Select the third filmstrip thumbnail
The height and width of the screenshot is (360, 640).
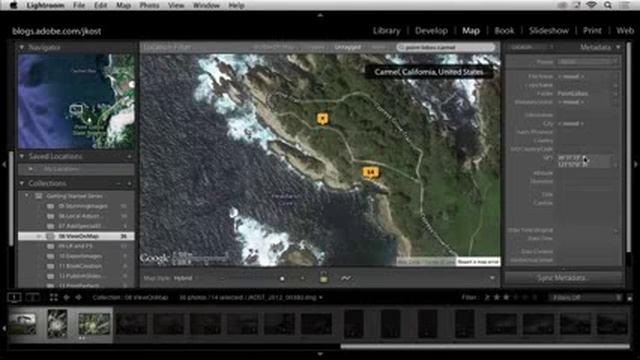tap(94, 324)
